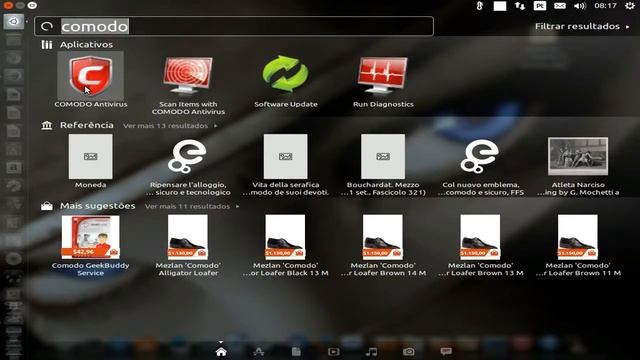Launch COMODO Antivirus application
Viewport: 640px width, 360px height.
point(91,80)
